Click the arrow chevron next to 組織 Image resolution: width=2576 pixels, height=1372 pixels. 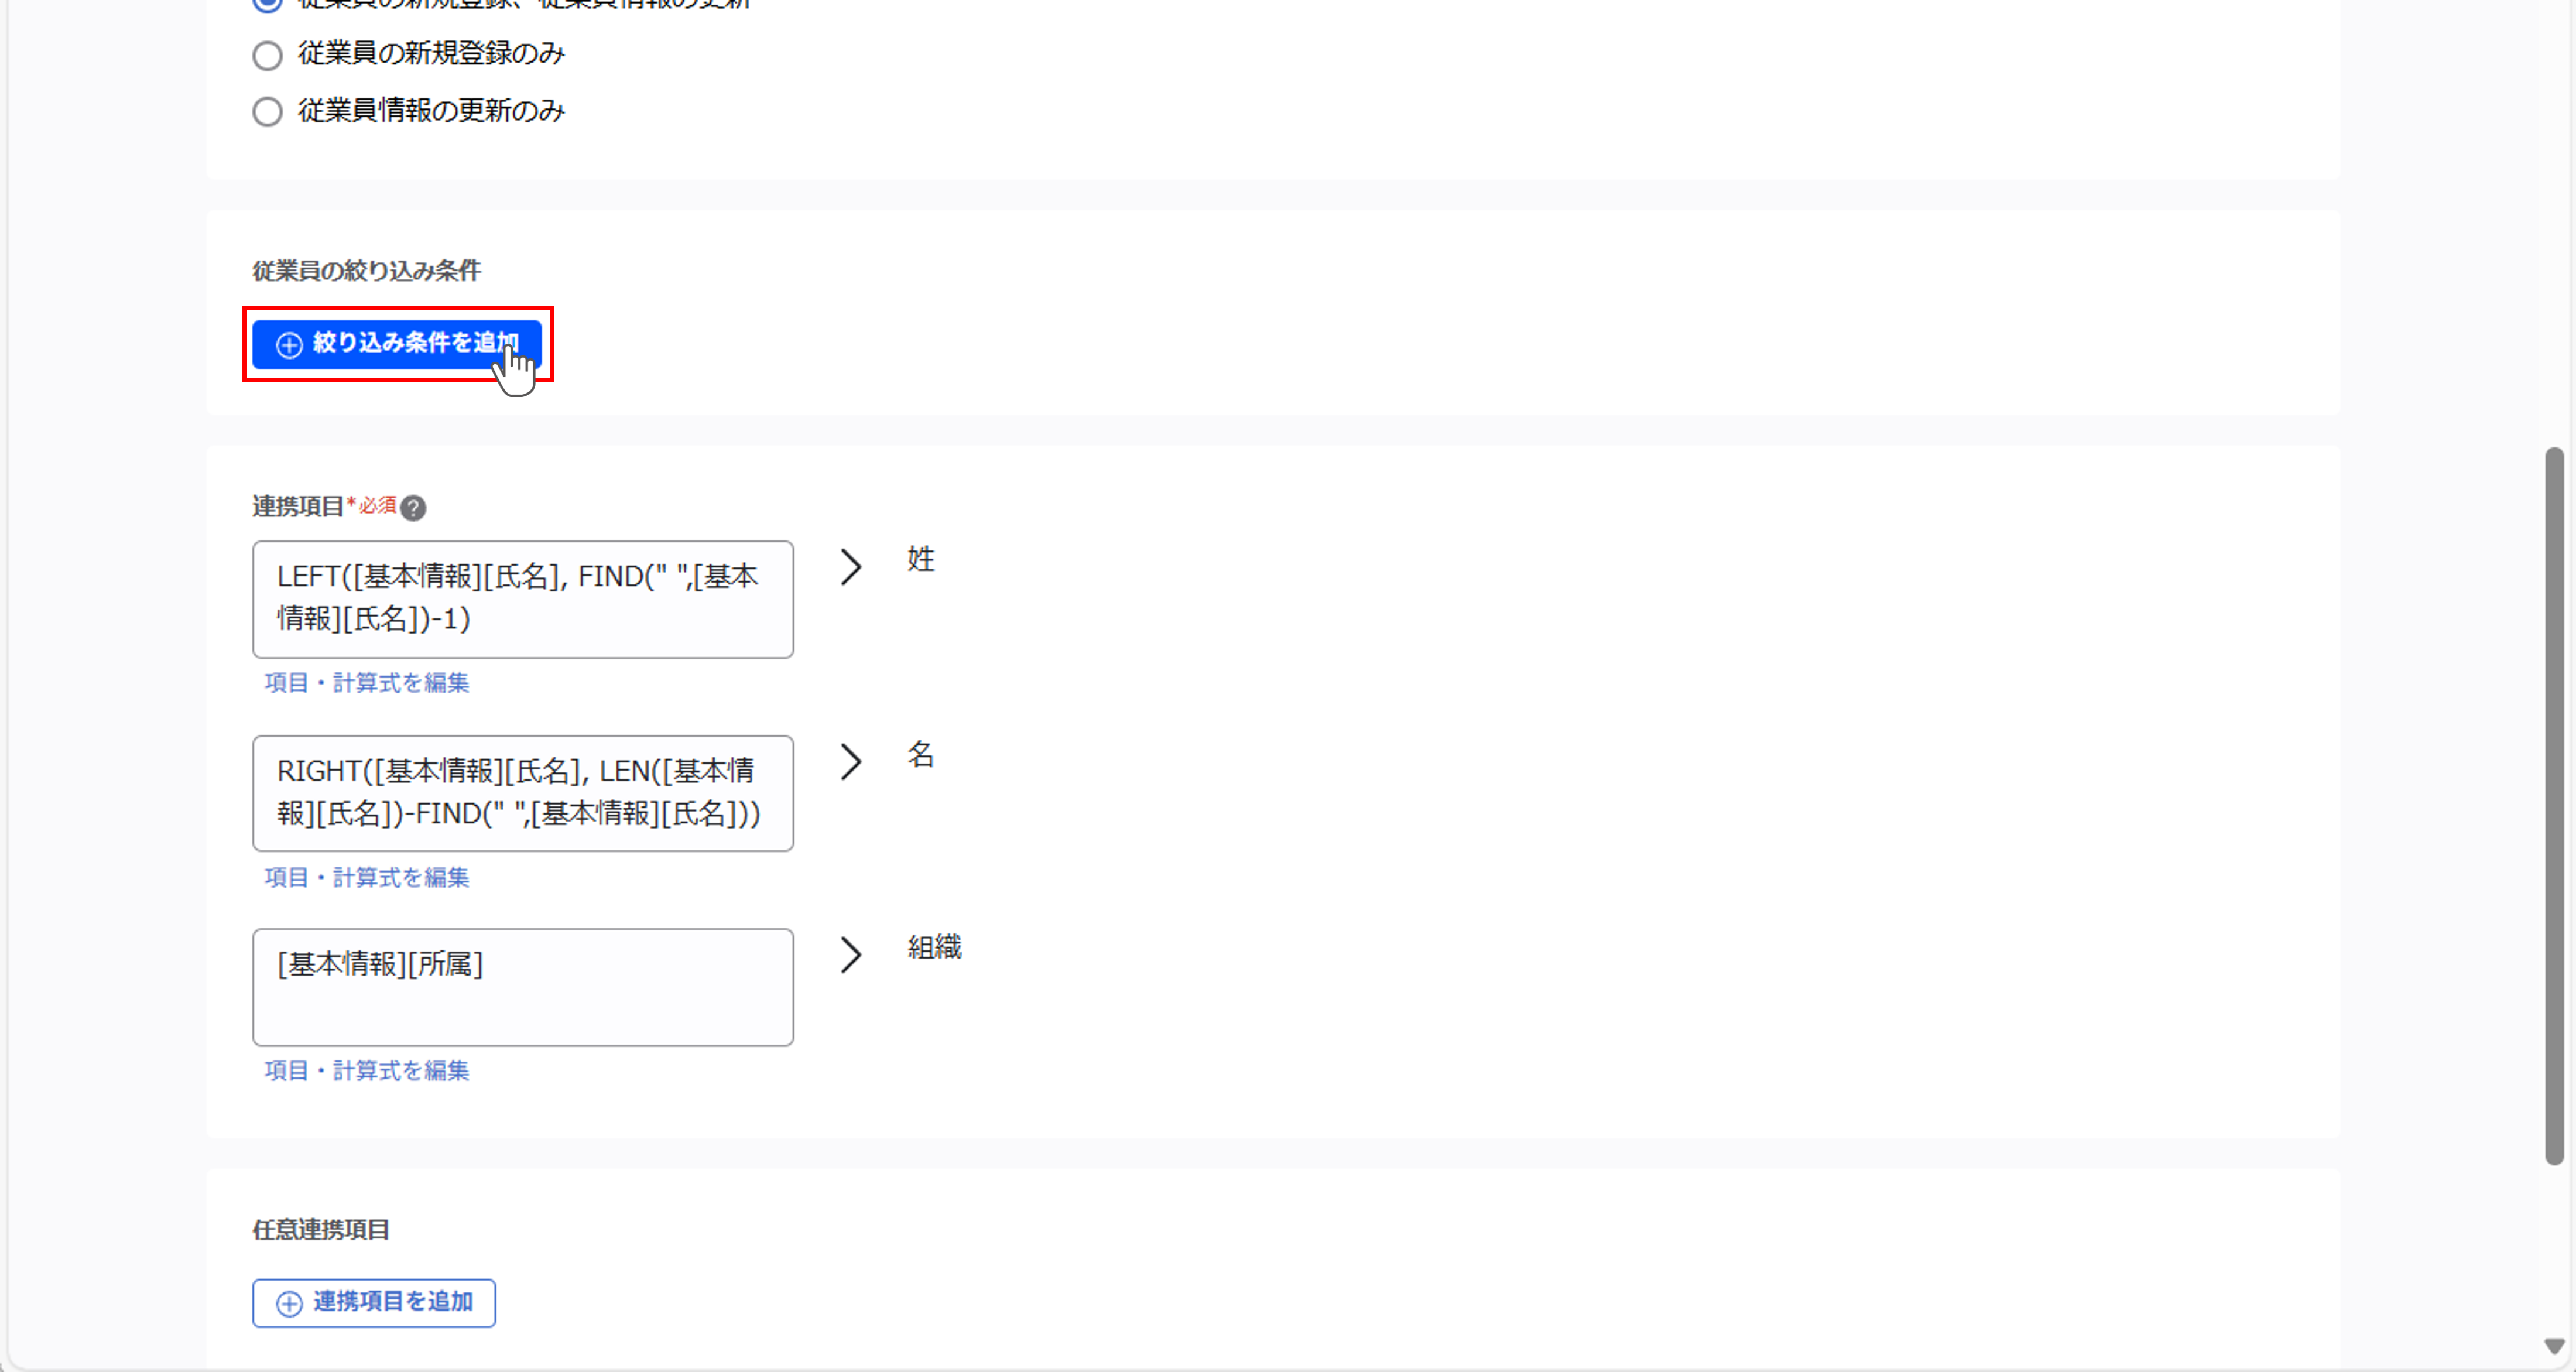click(x=850, y=955)
